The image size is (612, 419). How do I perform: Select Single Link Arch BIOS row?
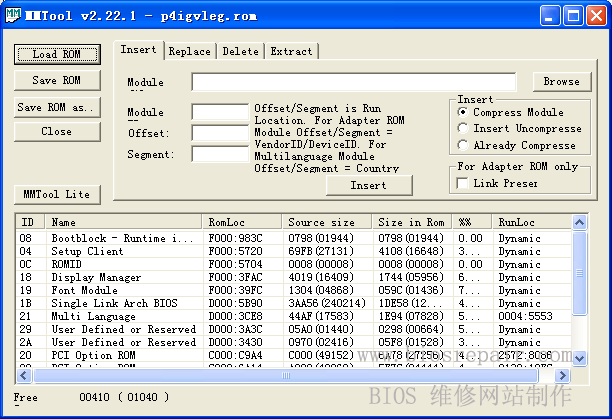tap(294, 303)
